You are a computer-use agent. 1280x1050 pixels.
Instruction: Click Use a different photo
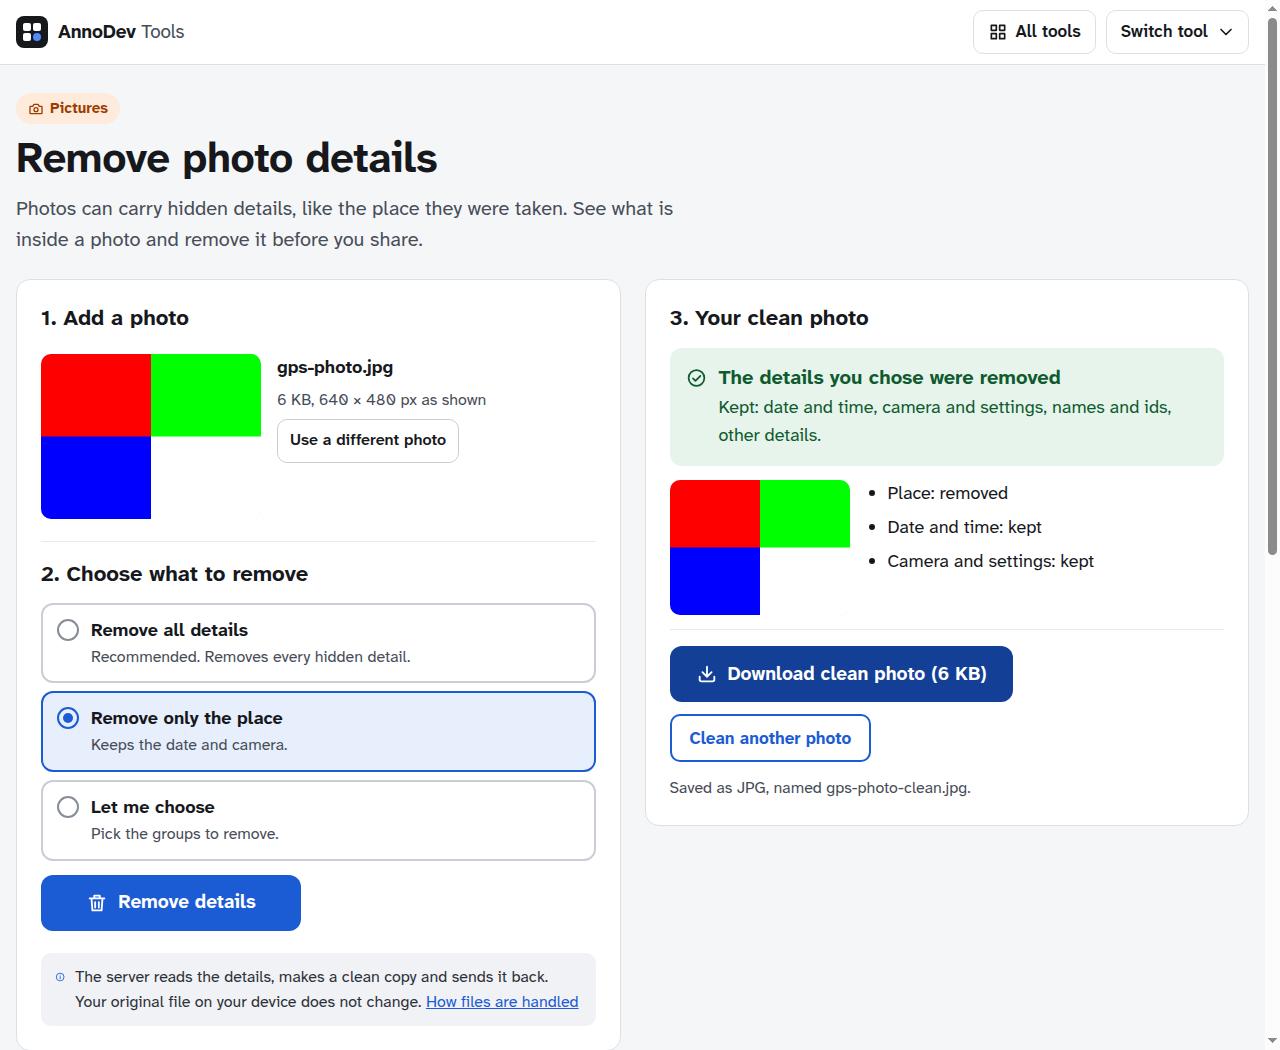pyautogui.click(x=368, y=441)
